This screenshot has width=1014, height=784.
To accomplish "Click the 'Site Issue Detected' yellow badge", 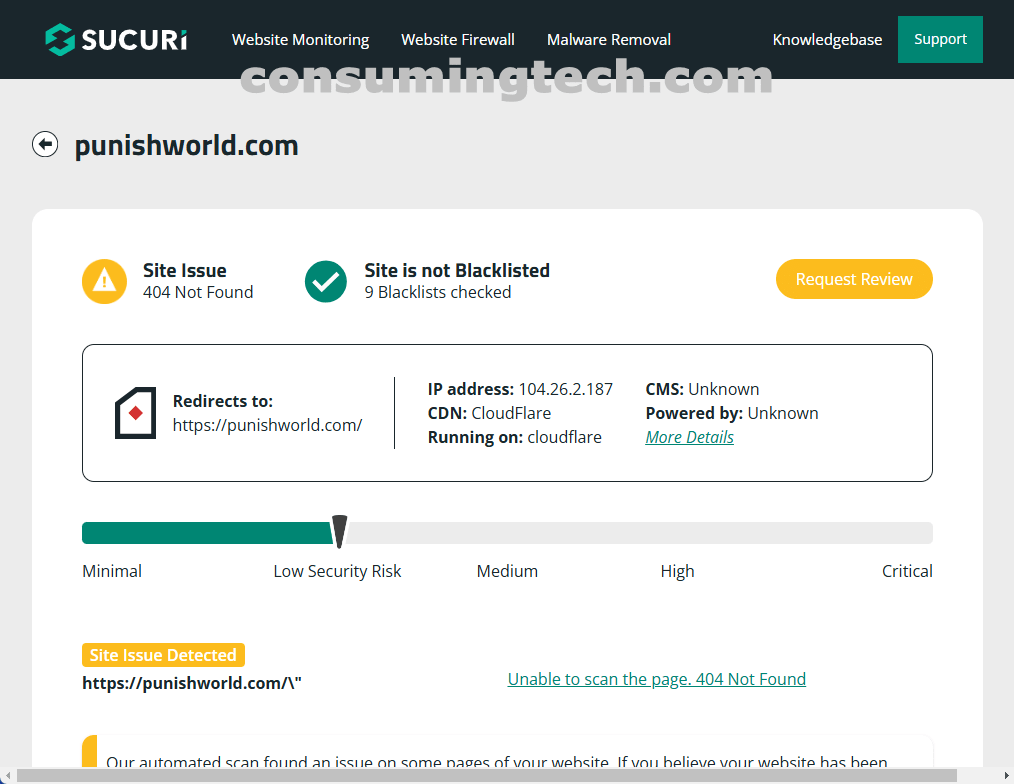I will pyautogui.click(x=163, y=655).
